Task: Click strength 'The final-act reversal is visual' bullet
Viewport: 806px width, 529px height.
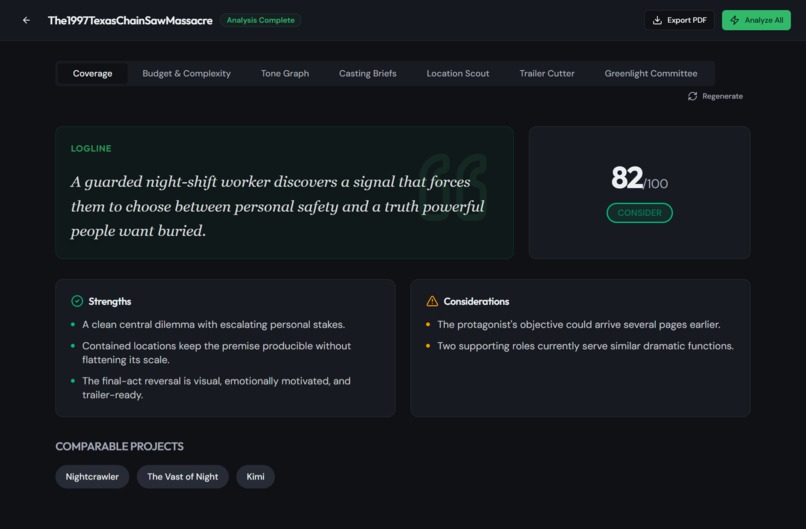Action: point(216,388)
